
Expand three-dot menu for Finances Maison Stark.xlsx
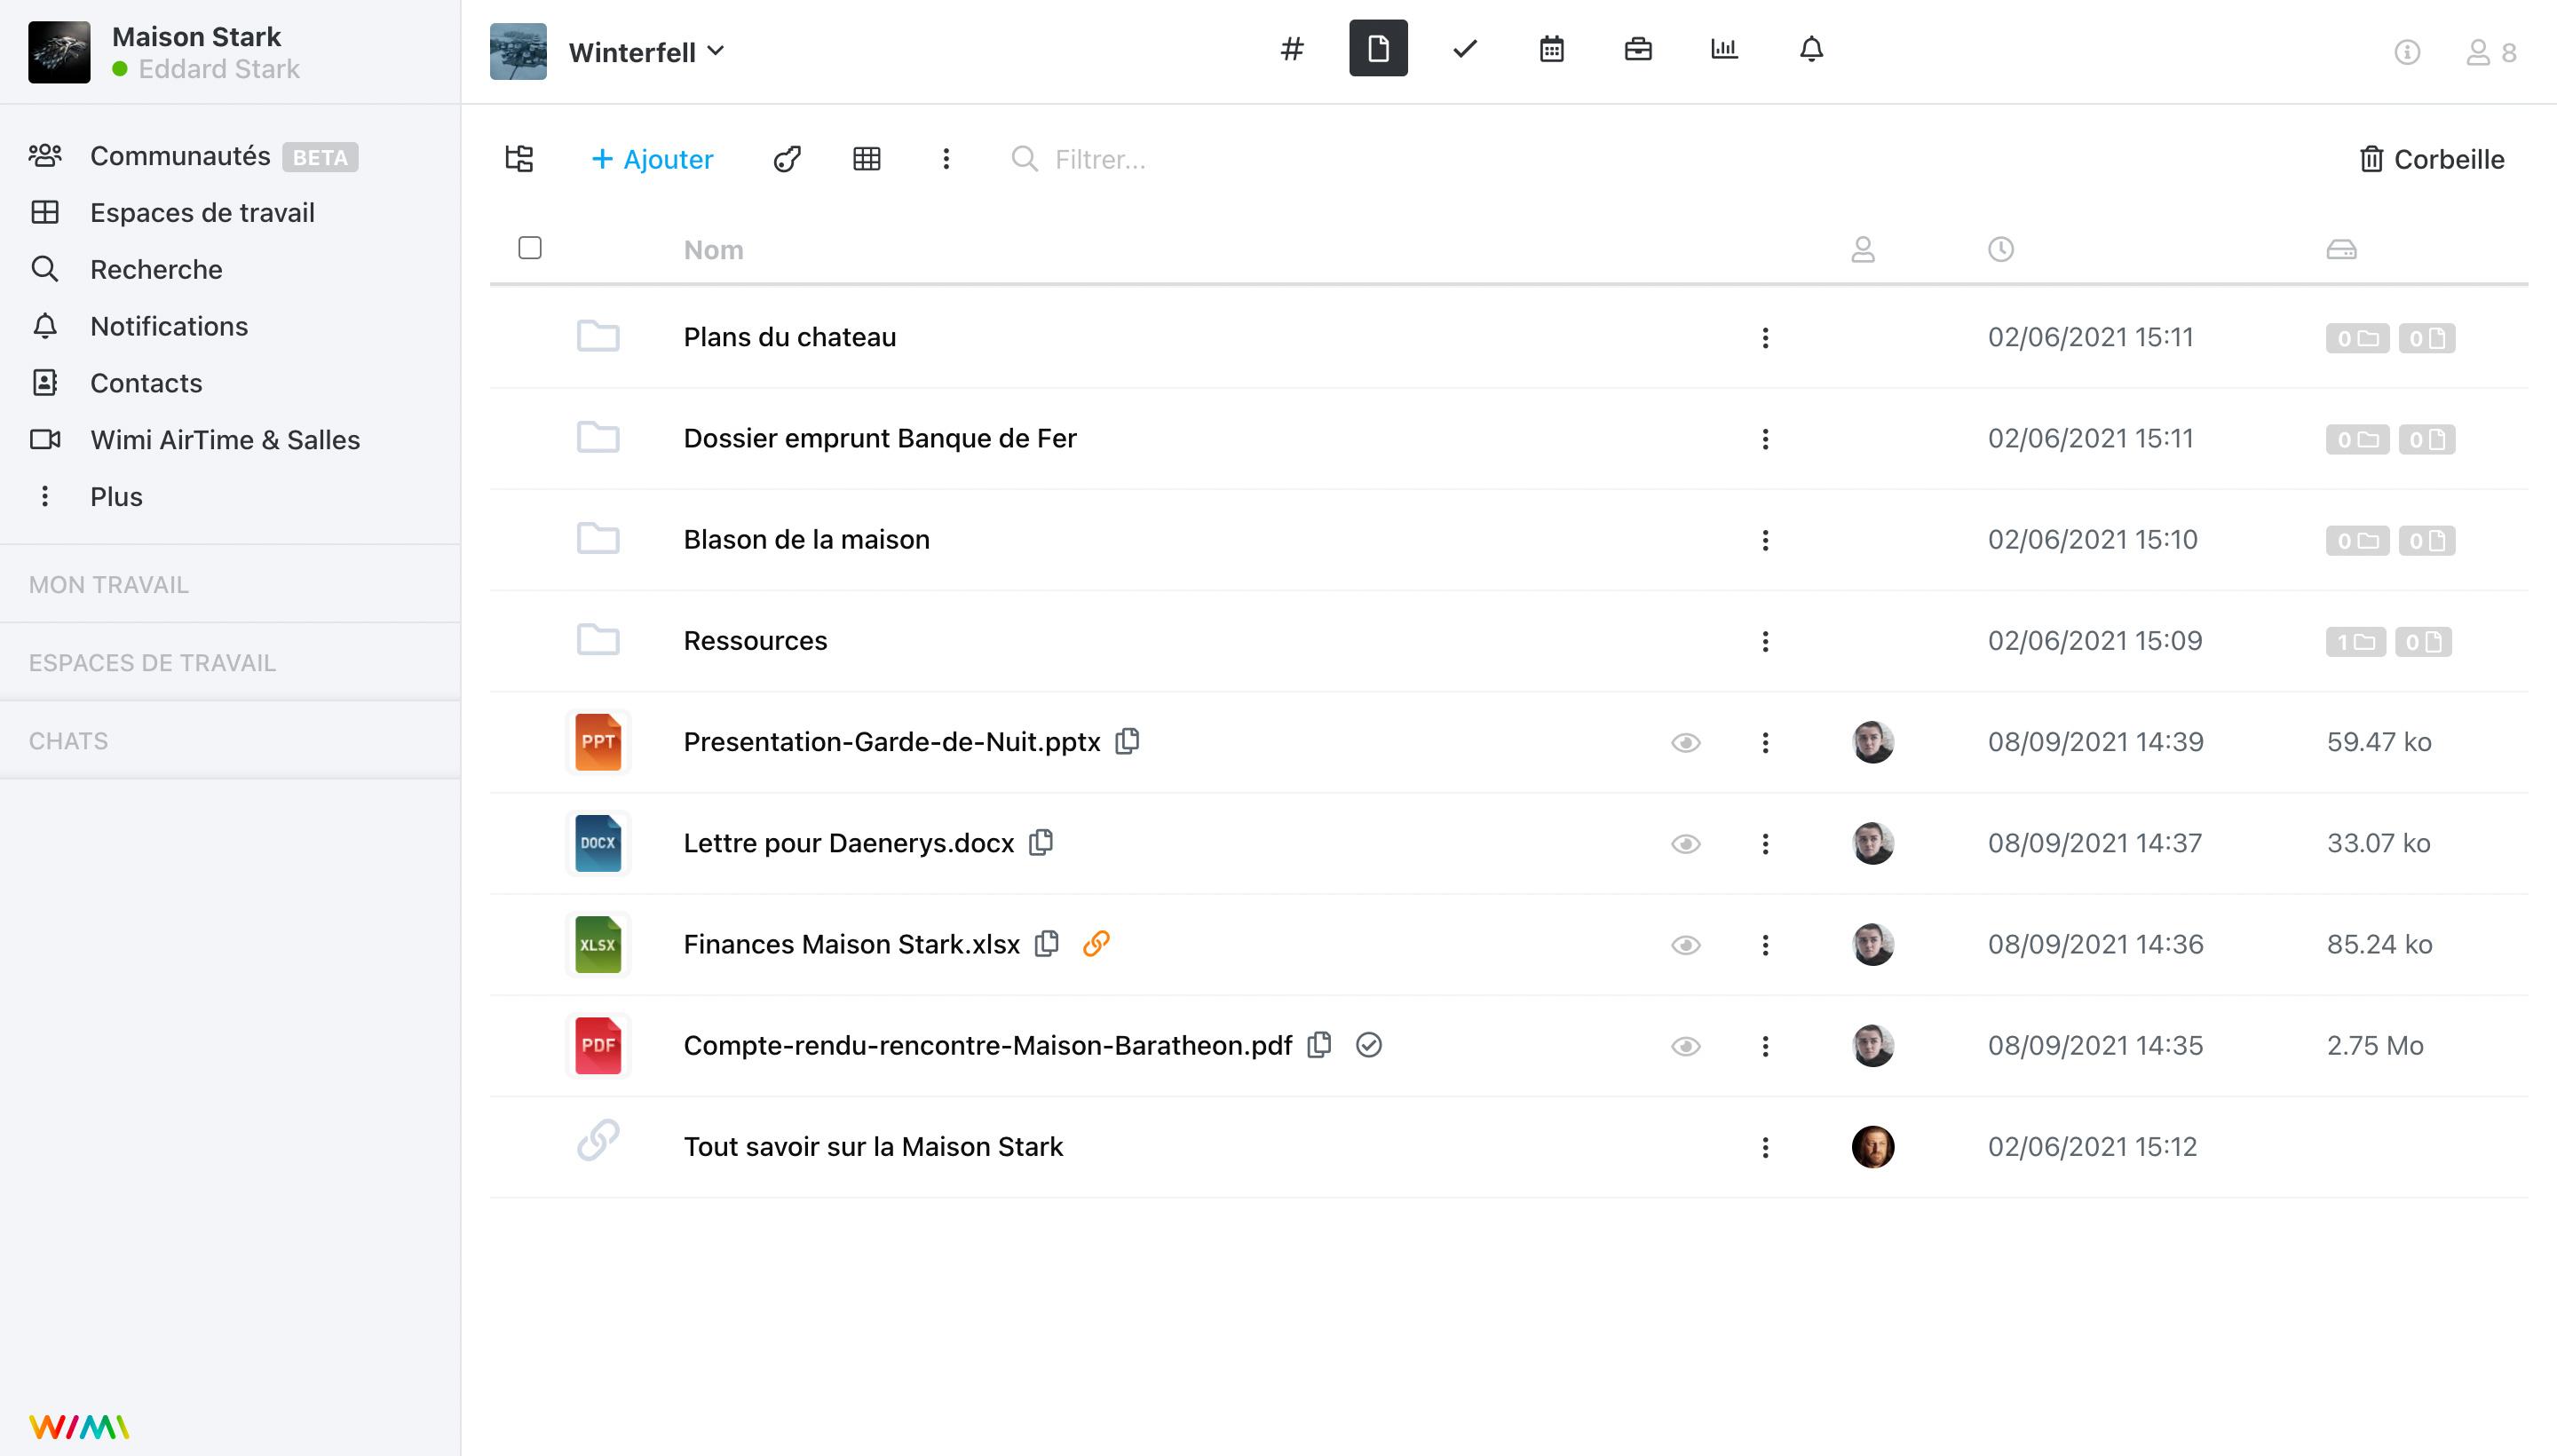click(x=1767, y=945)
